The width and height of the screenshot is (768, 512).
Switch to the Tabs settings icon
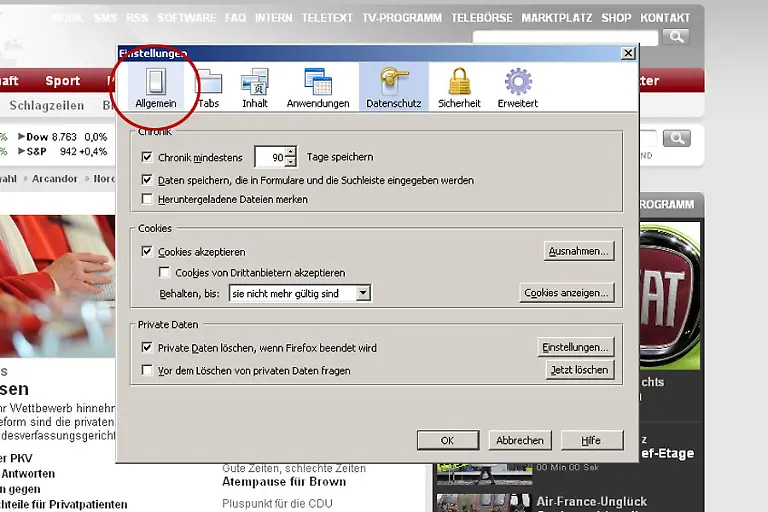(208, 87)
